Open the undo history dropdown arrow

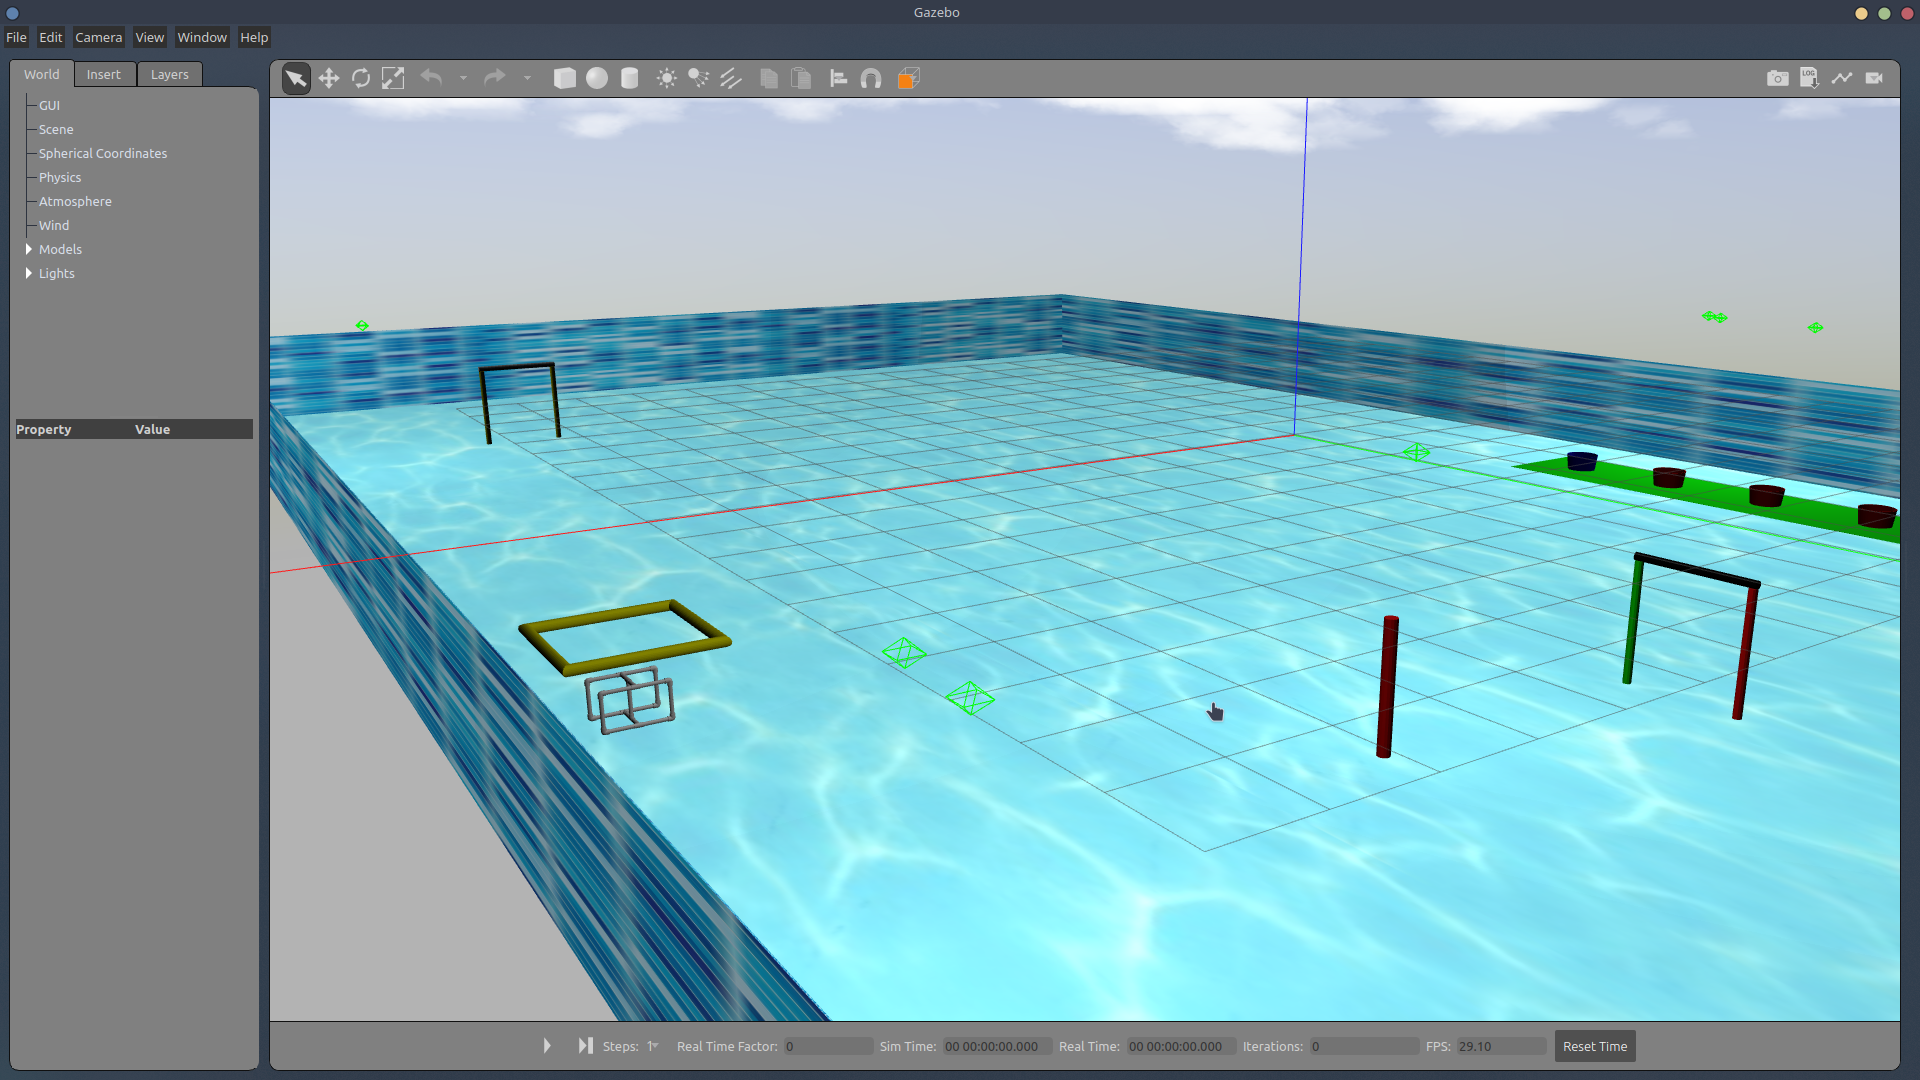463,78
